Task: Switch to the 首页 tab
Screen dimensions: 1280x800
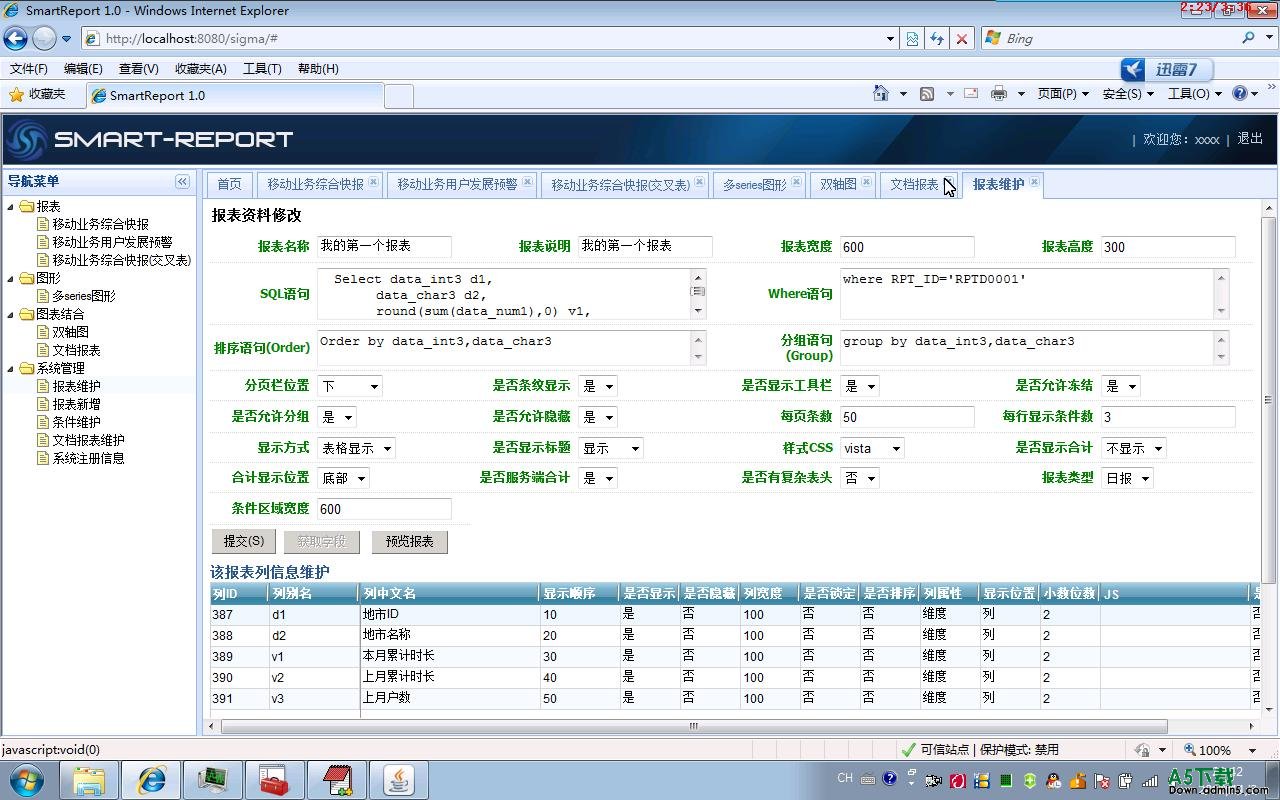Action: tap(229, 184)
